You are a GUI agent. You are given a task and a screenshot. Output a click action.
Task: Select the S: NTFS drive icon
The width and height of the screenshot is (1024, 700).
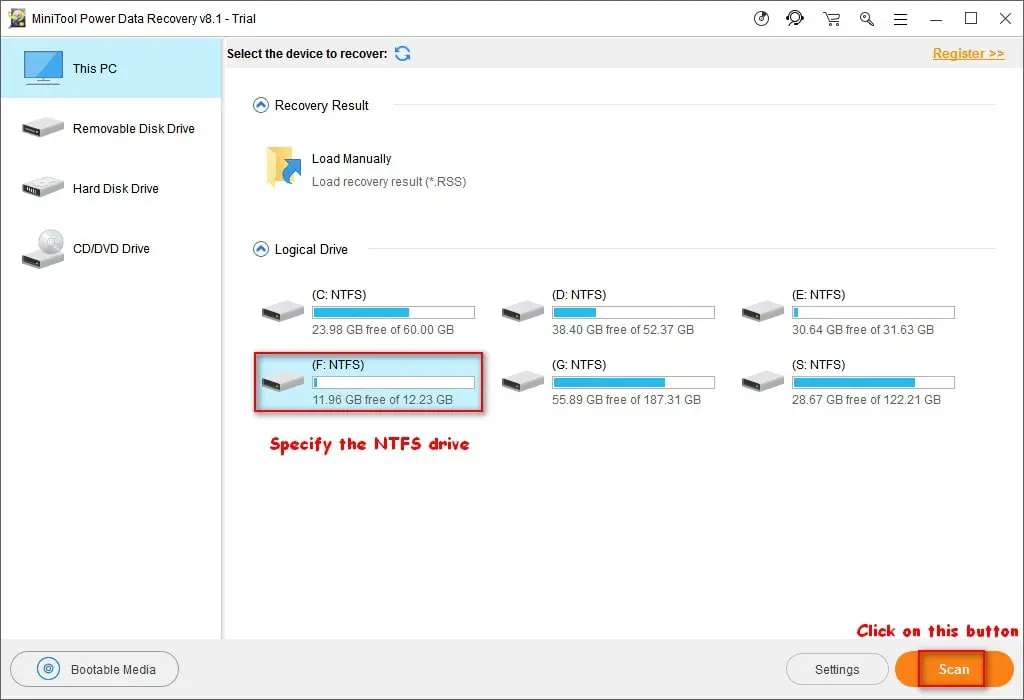763,381
